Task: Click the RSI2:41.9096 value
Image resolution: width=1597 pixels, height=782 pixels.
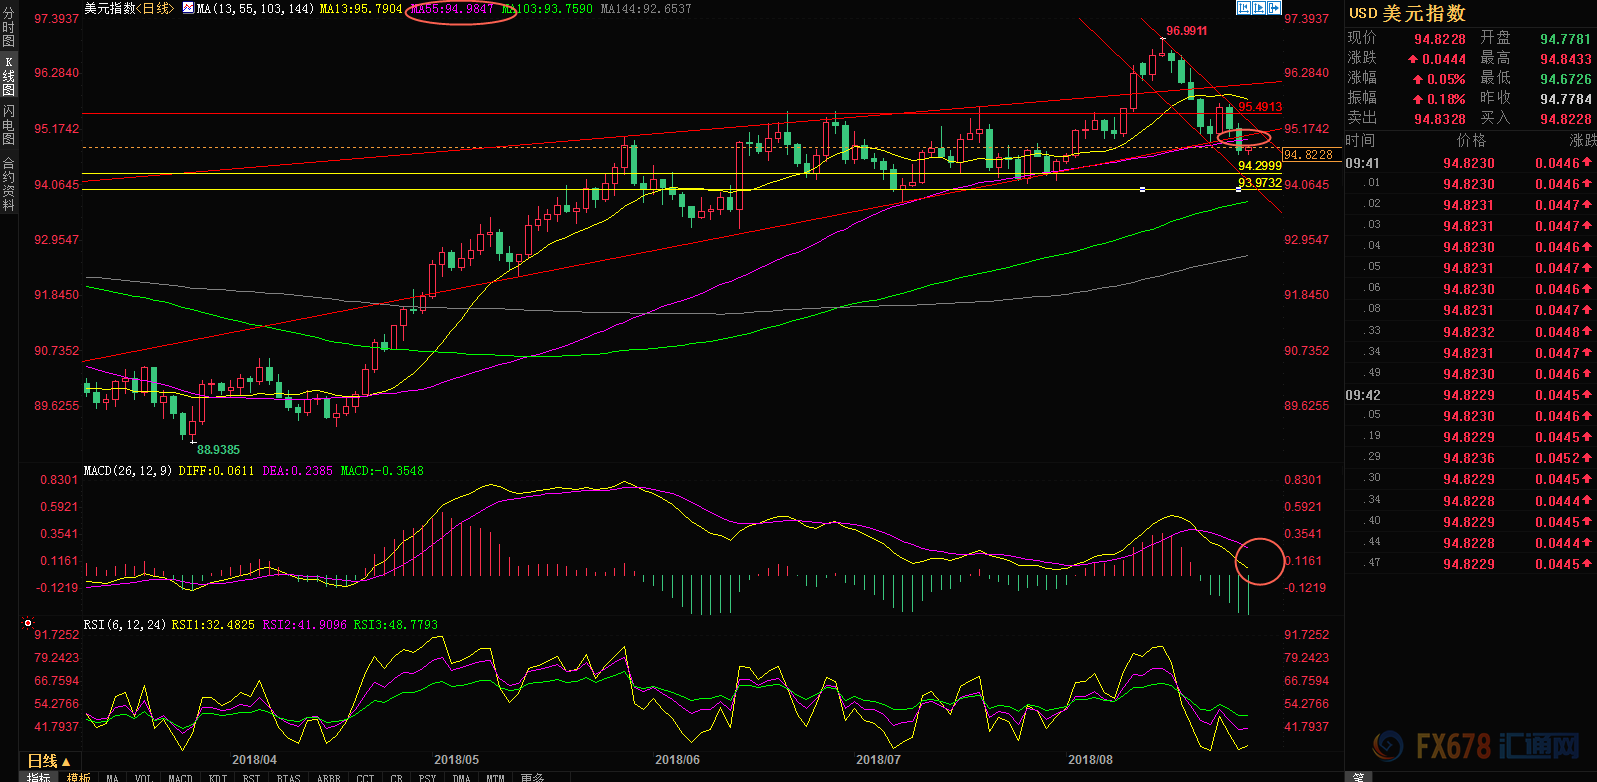Action: tap(305, 624)
